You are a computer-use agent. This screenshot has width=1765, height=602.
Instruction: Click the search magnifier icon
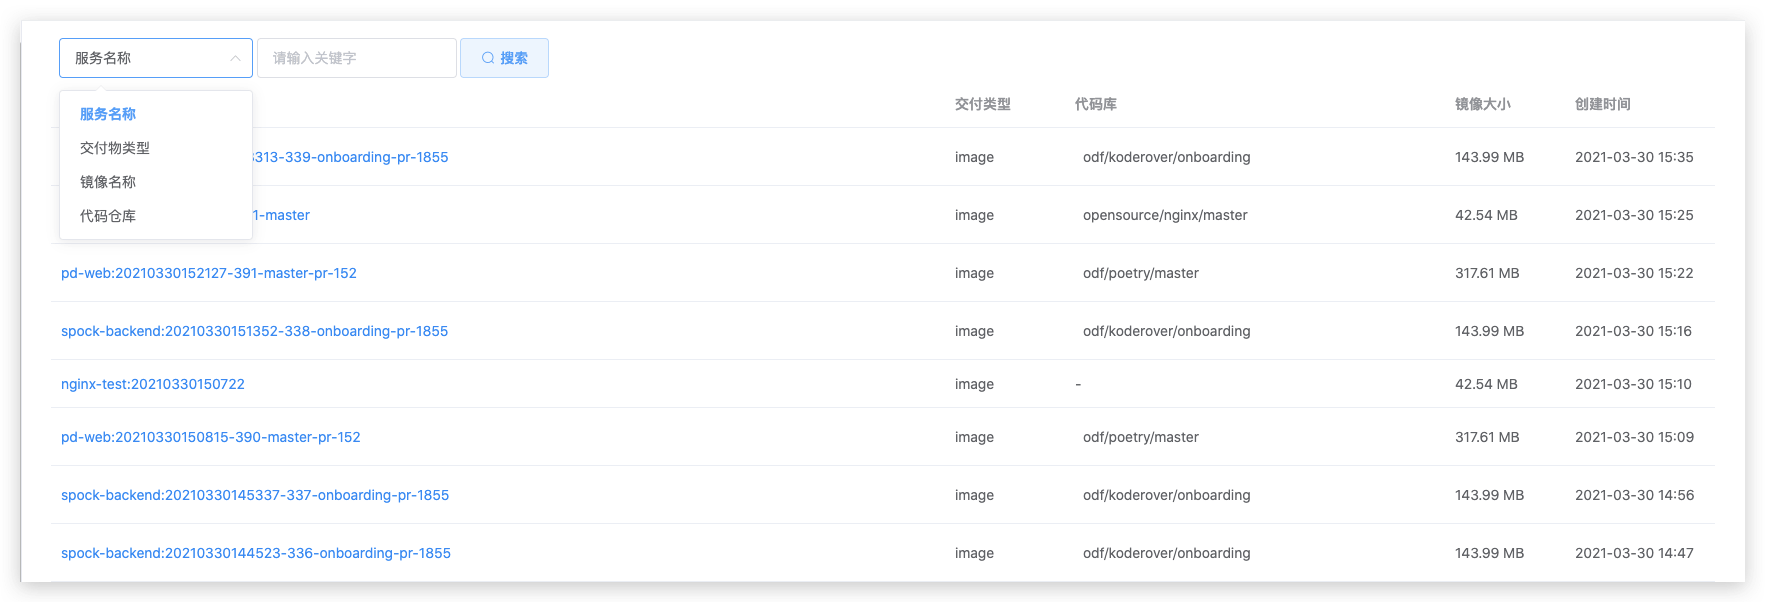point(488,58)
